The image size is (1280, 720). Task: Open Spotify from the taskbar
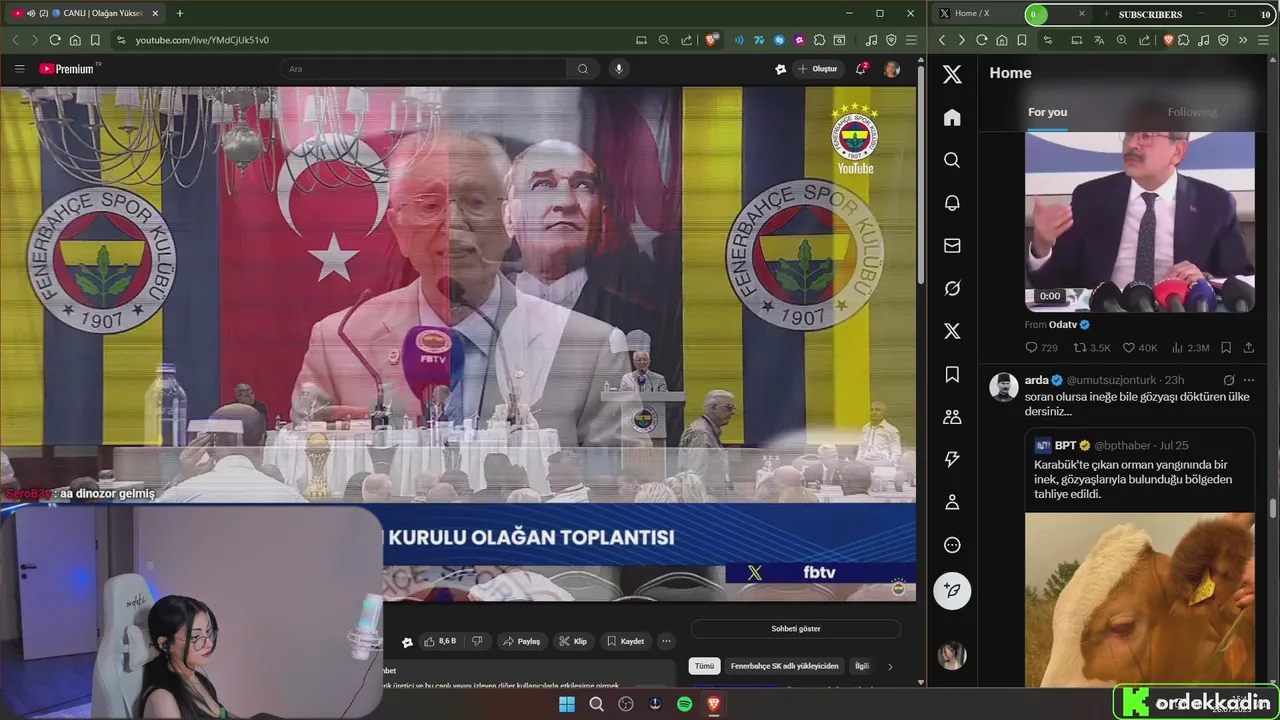tap(685, 704)
